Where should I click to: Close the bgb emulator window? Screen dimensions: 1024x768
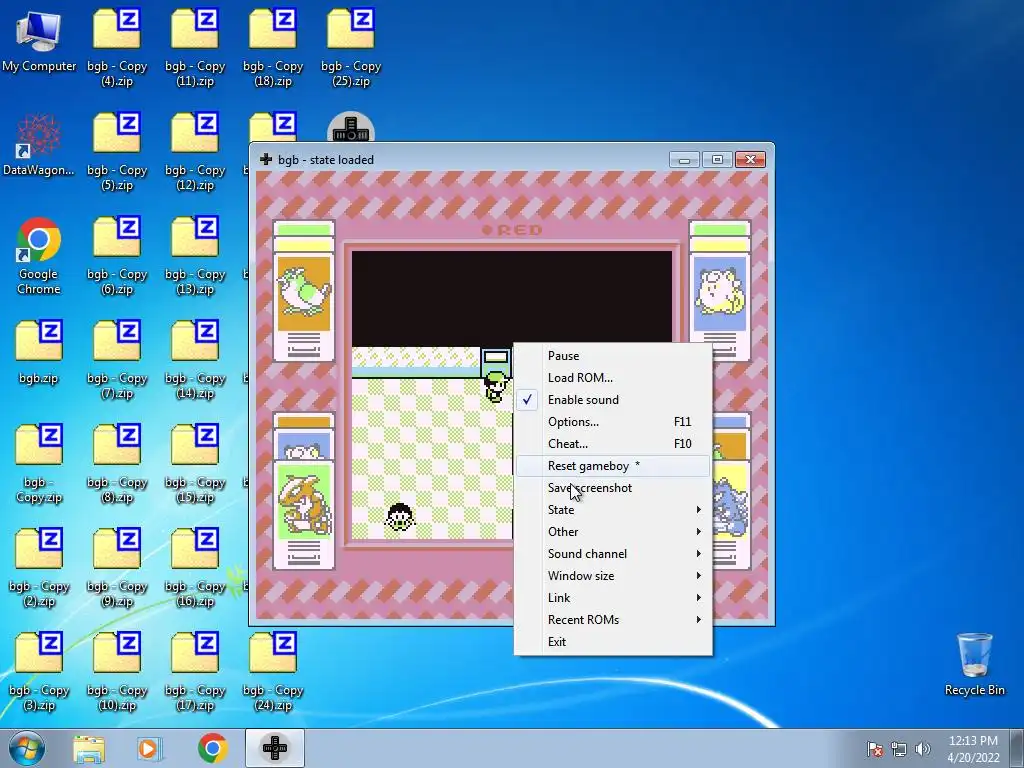coord(750,160)
